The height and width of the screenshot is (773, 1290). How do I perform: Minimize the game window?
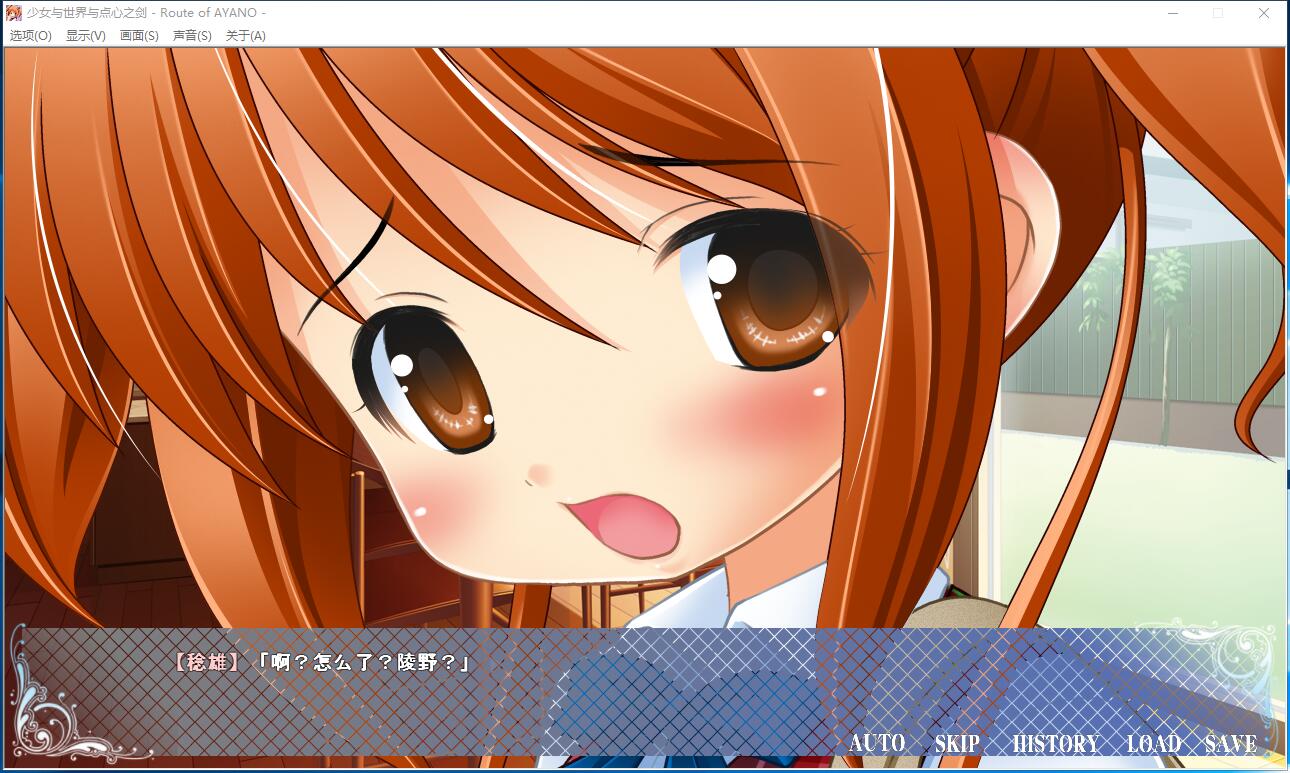1172,13
